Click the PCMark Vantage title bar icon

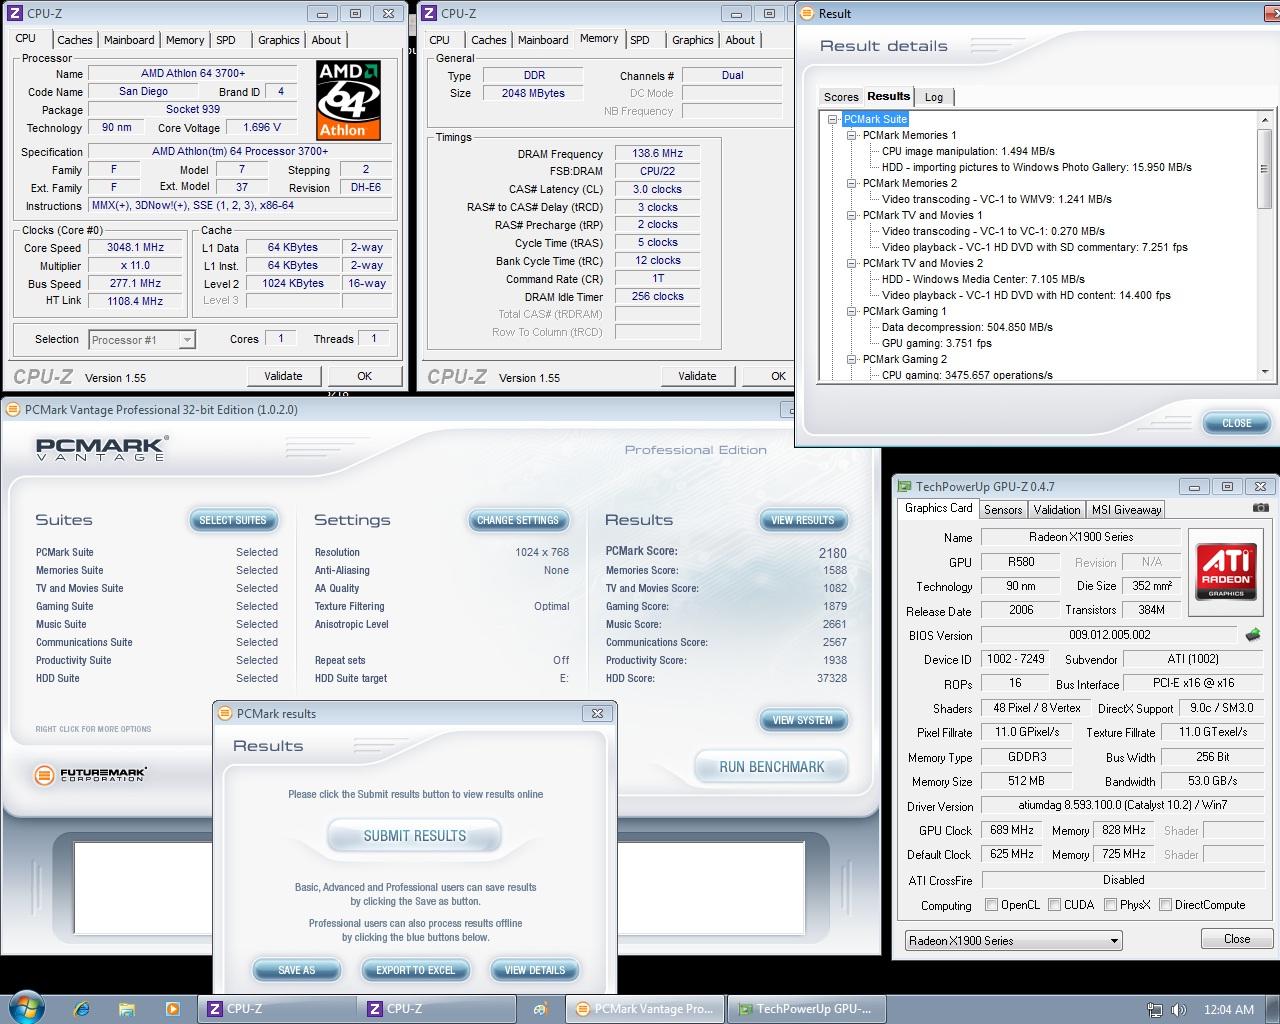tap(12, 409)
